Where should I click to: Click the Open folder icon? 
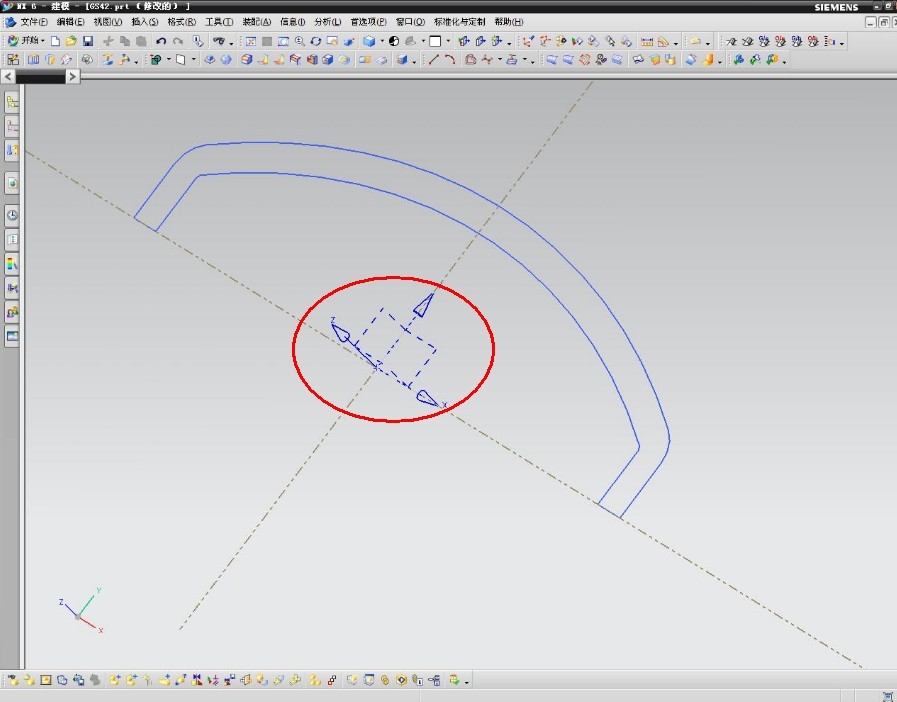click(71, 41)
